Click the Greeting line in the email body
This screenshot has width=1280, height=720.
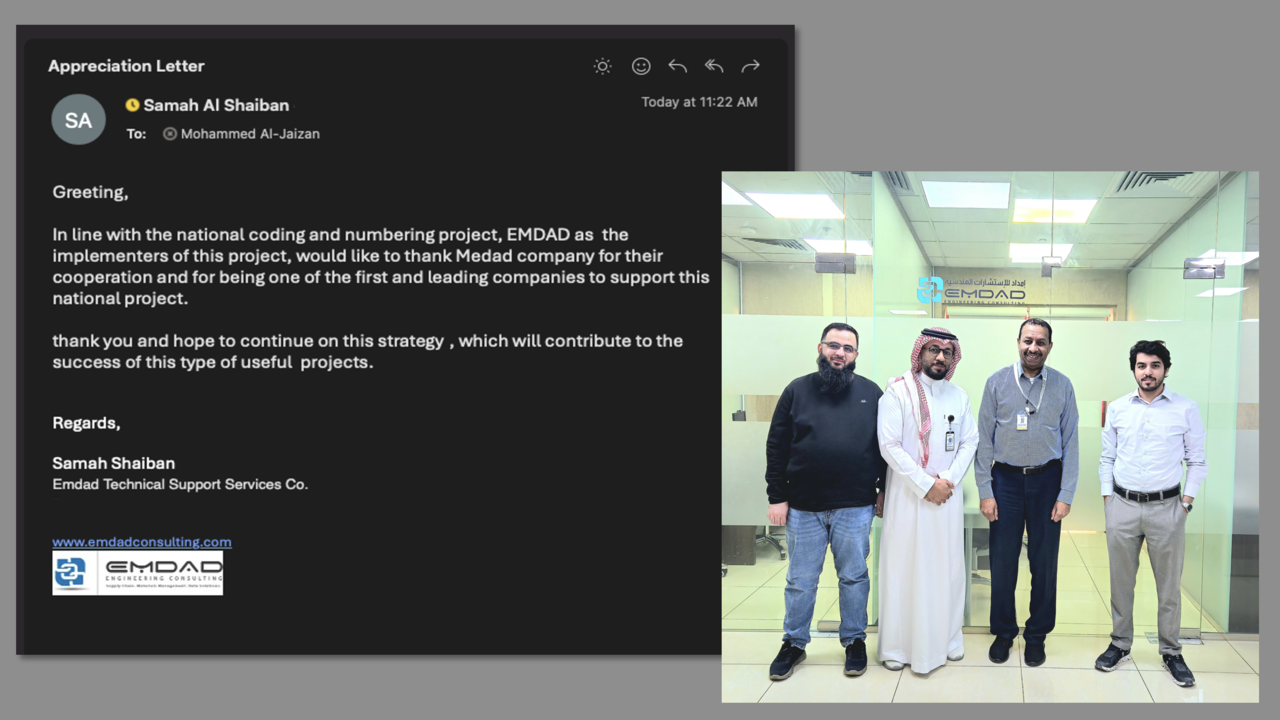click(x=90, y=192)
